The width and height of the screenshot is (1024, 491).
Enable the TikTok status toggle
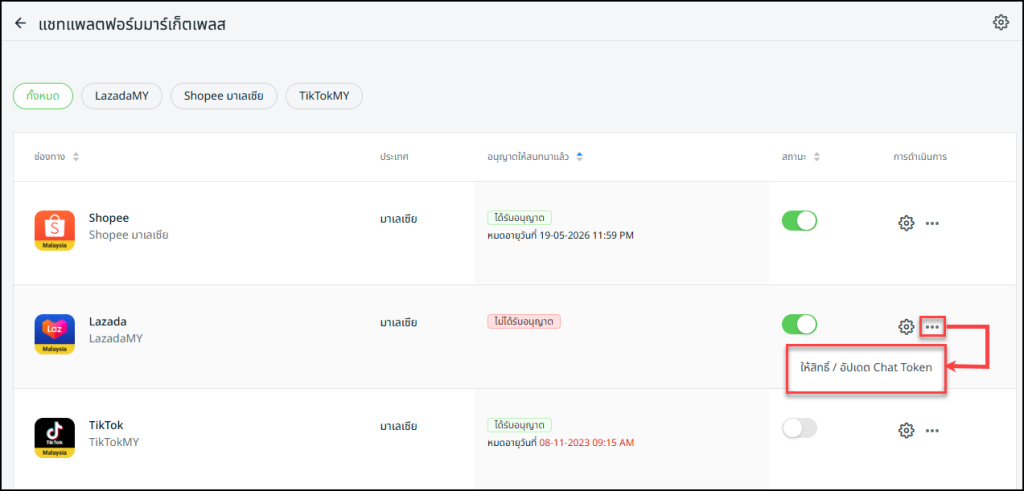(799, 428)
